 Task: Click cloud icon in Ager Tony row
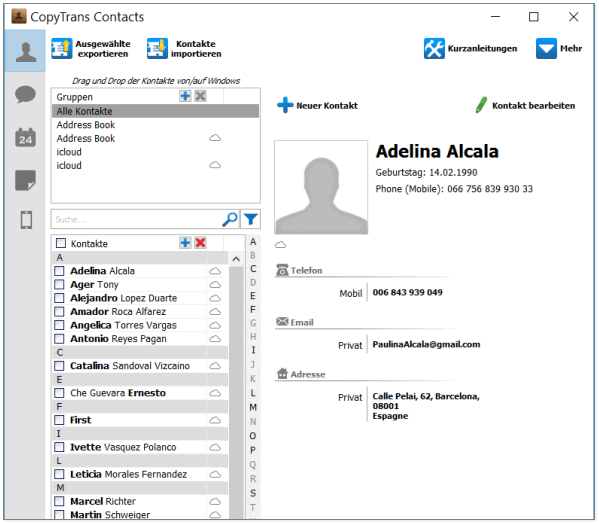(215, 285)
